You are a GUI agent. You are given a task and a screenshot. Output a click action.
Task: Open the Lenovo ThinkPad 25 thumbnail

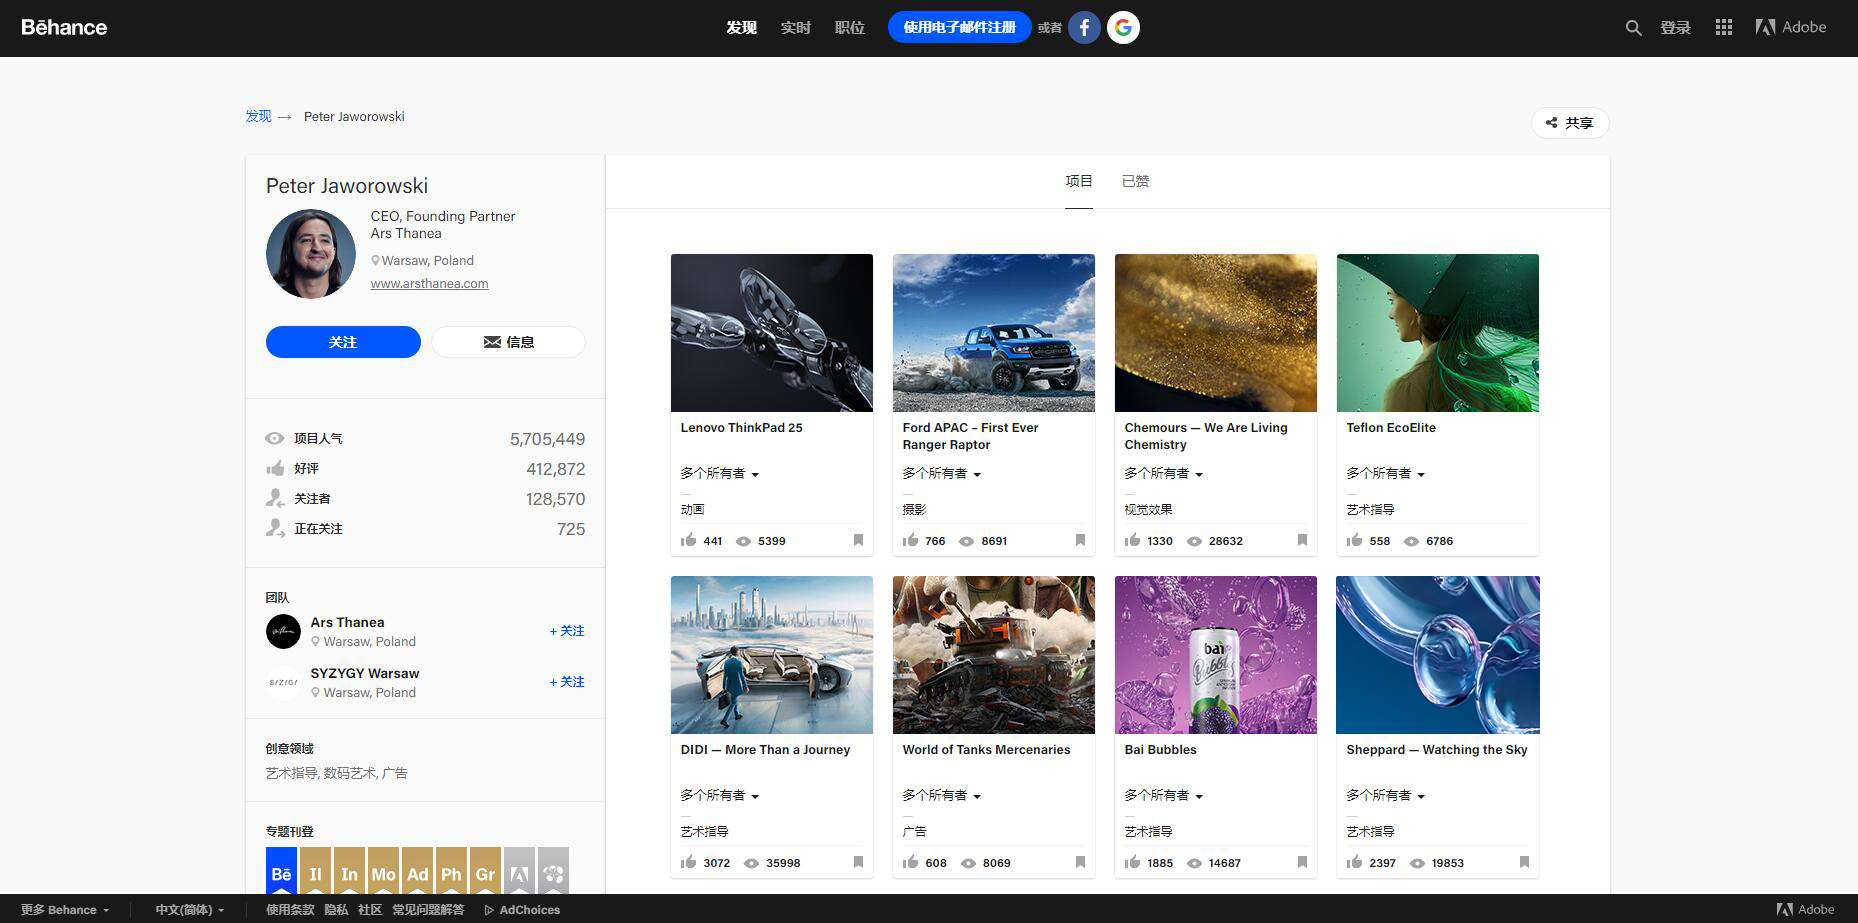772,333
